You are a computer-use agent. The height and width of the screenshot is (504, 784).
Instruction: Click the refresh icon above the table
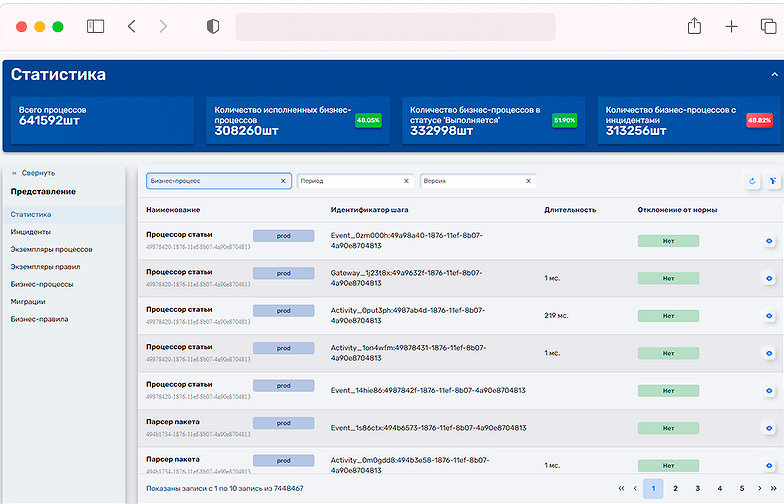tap(752, 181)
